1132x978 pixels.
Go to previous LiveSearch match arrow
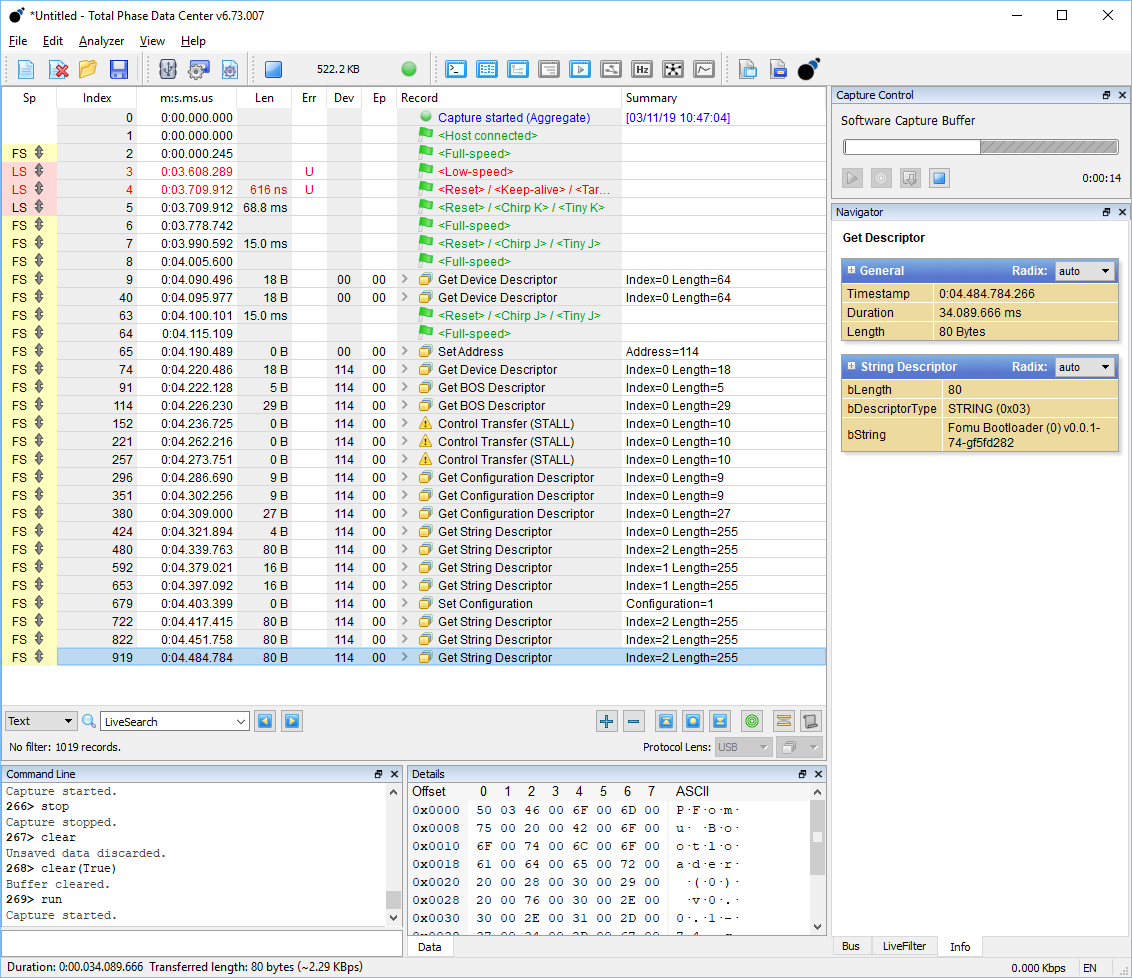[265, 721]
